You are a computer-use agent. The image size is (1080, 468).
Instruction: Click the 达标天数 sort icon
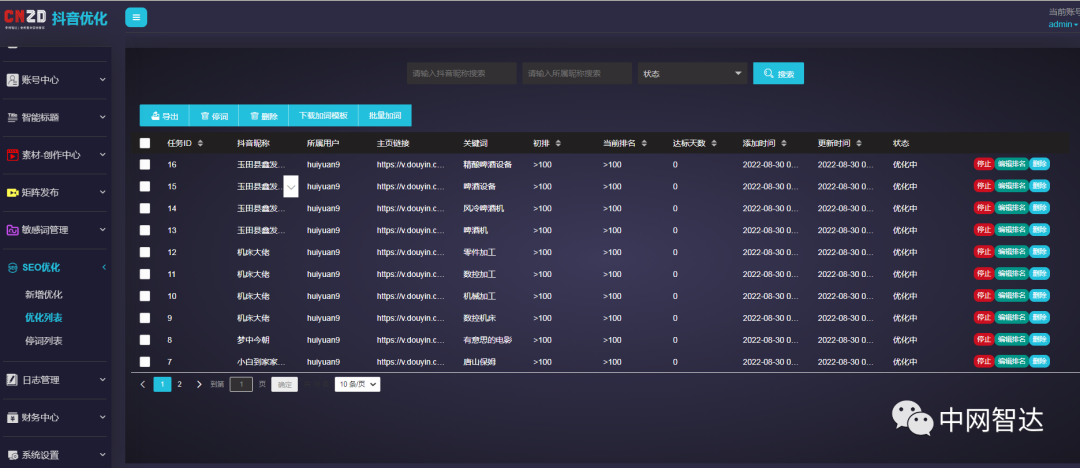coord(716,143)
